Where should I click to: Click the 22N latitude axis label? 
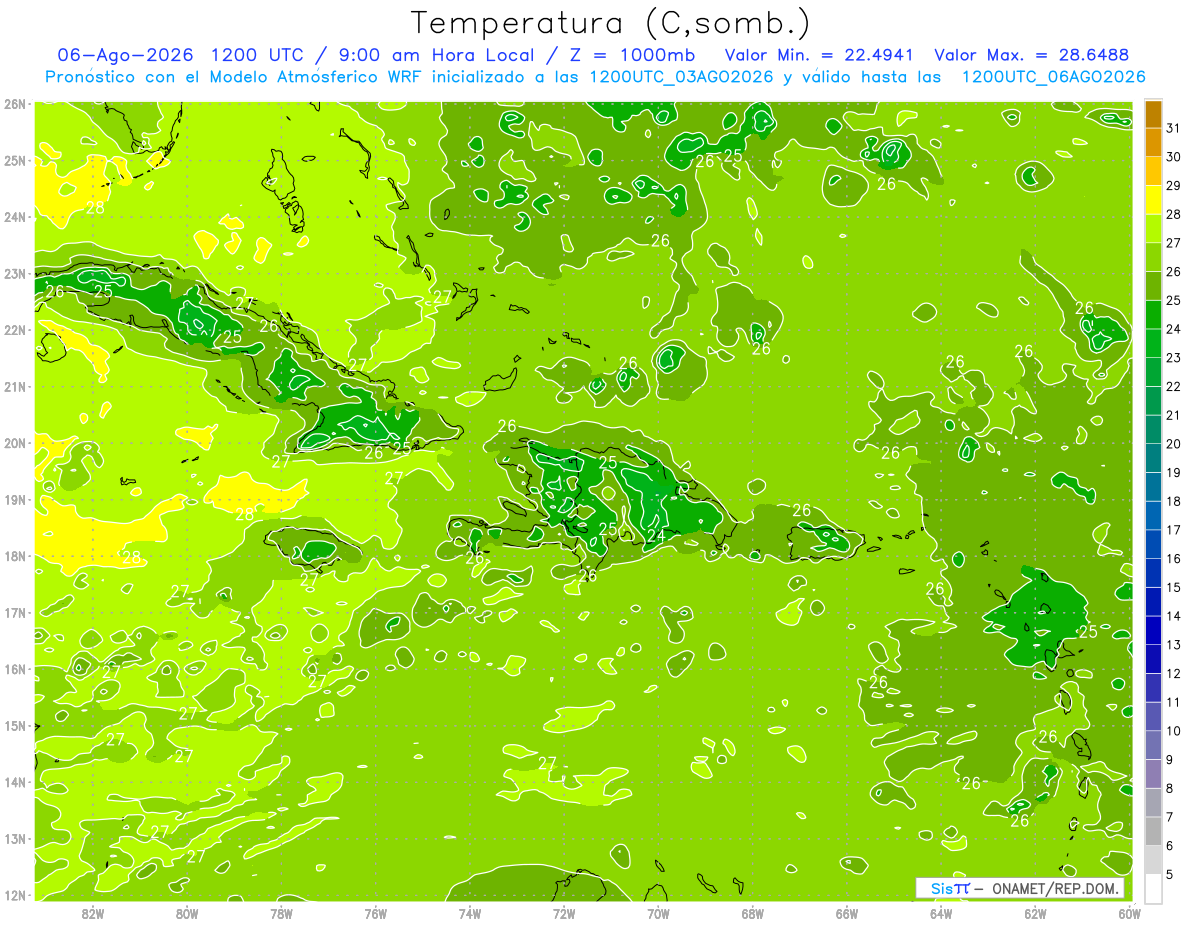coord(14,330)
